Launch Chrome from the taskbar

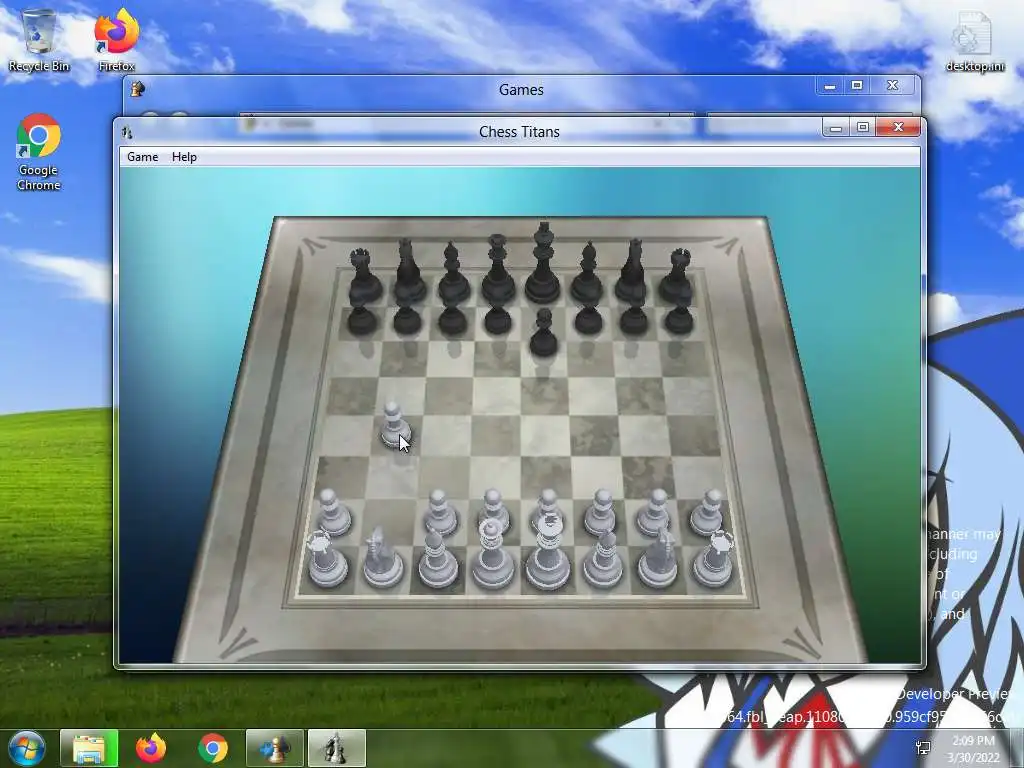[213, 748]
